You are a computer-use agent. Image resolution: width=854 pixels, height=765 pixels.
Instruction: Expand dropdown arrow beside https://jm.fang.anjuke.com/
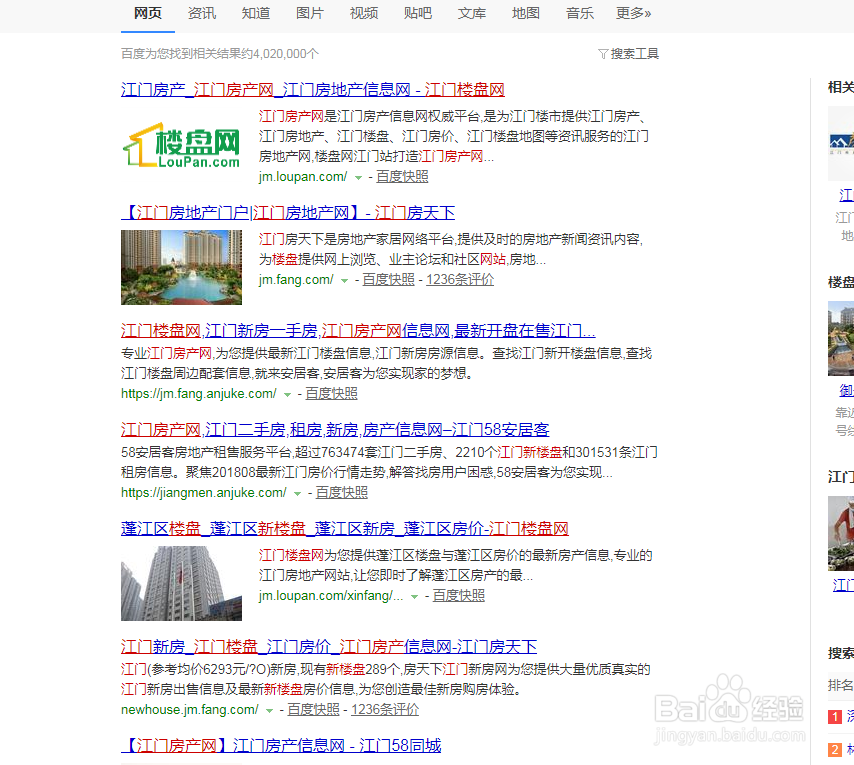[x=287, y=394]
